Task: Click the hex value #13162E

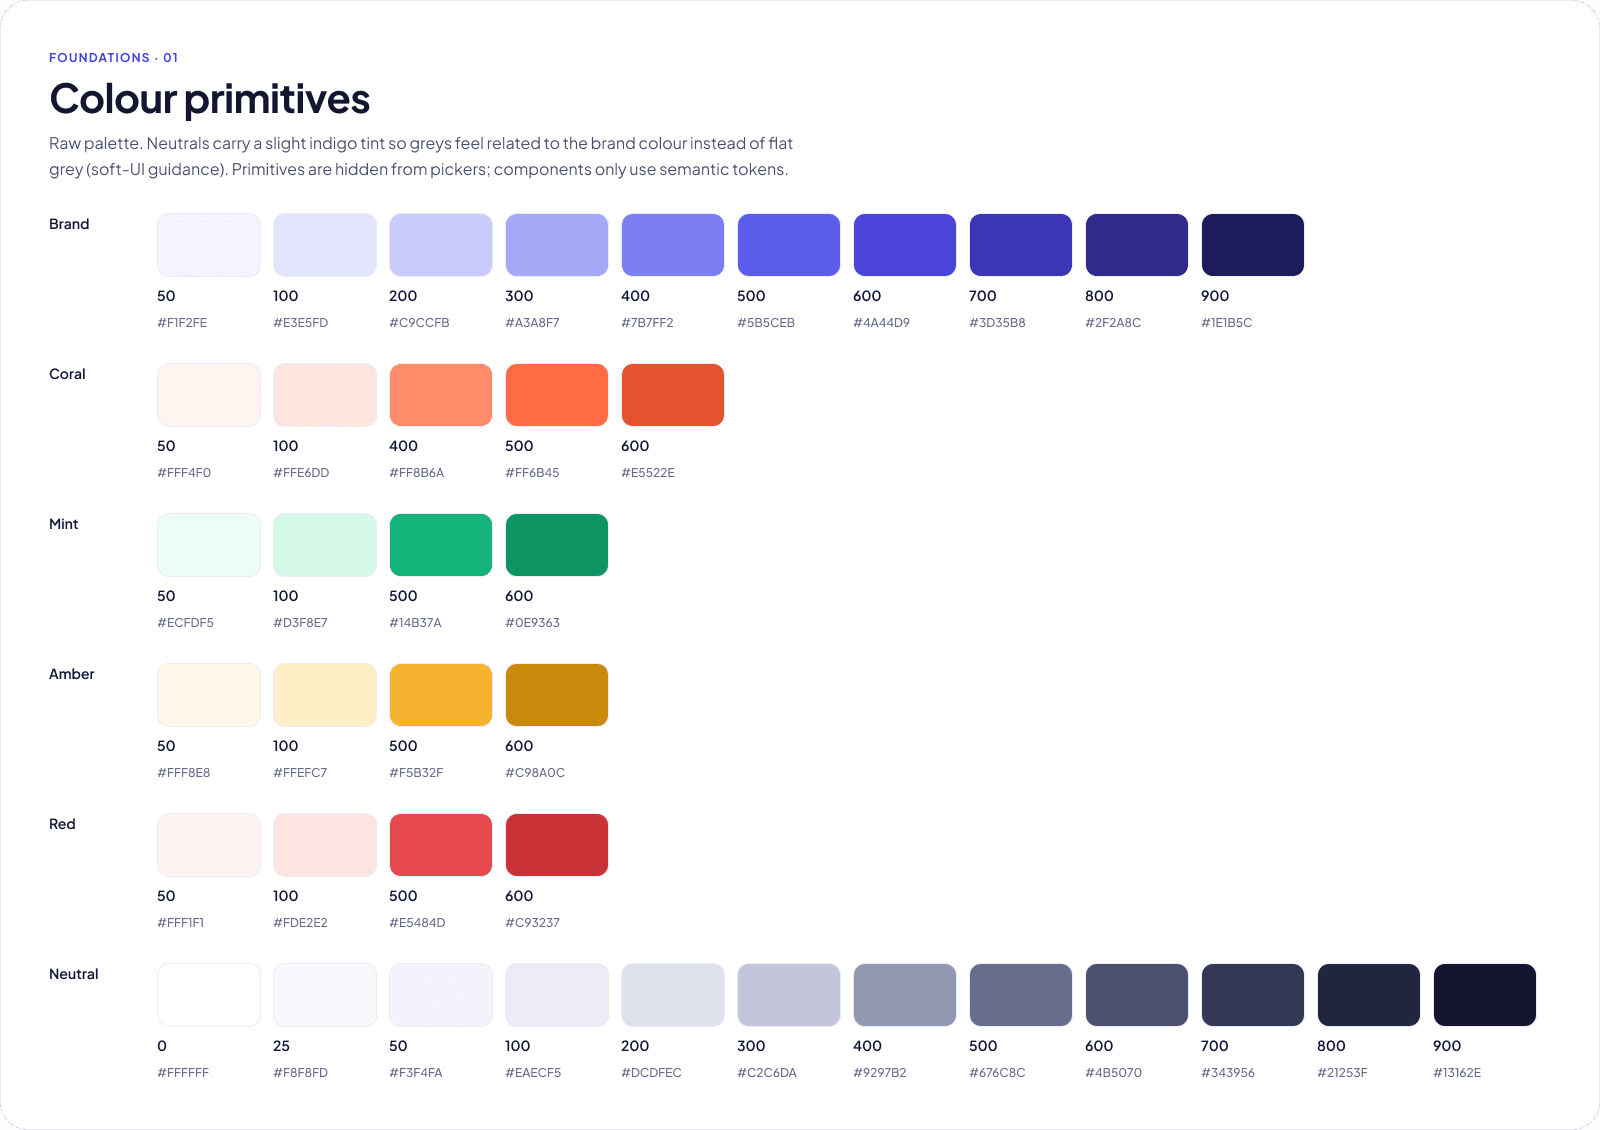Action: tap(1457, 1073)
